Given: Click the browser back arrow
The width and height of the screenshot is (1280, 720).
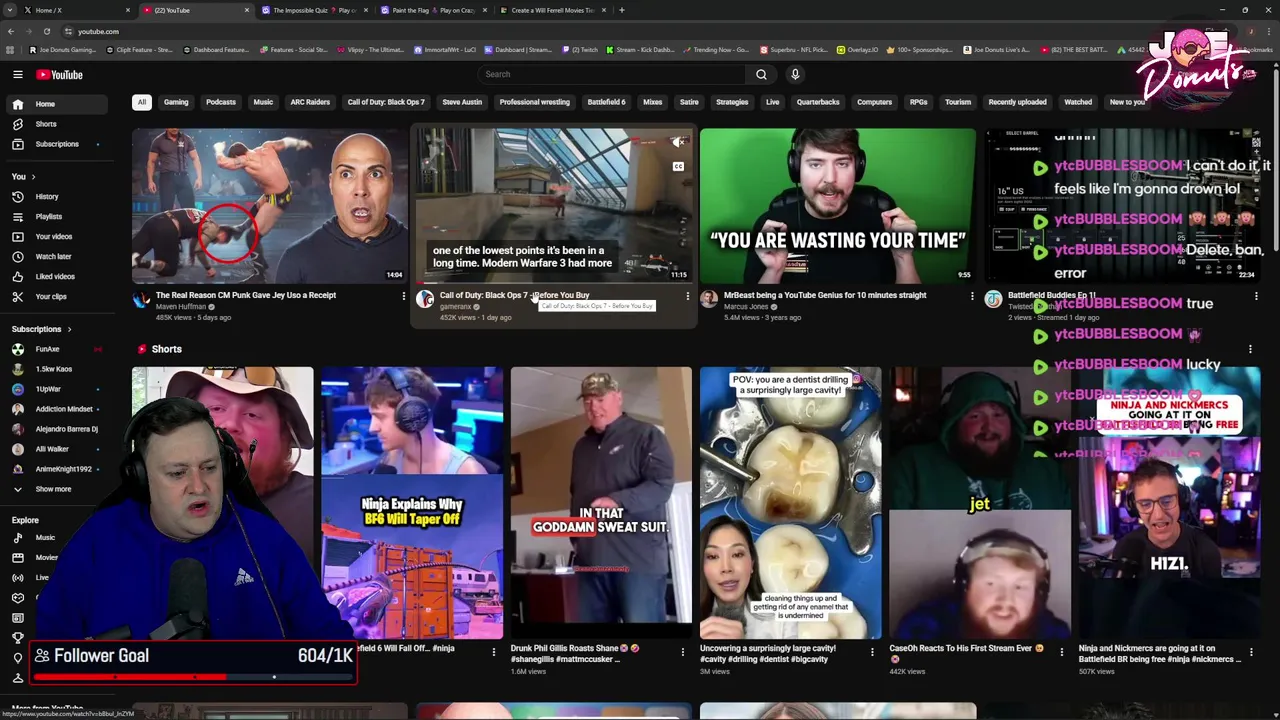Looking at the screenshot, I should (x=11, y=31).
